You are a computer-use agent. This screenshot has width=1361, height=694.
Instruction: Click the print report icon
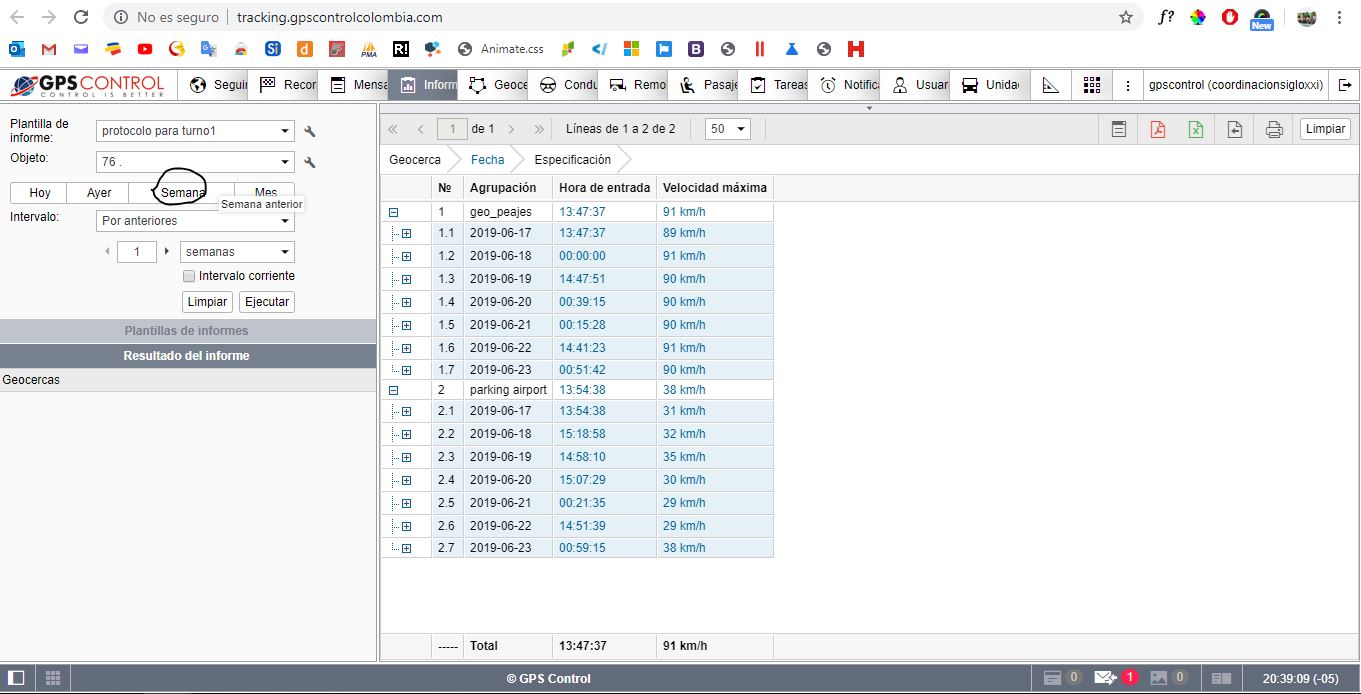1273,129
